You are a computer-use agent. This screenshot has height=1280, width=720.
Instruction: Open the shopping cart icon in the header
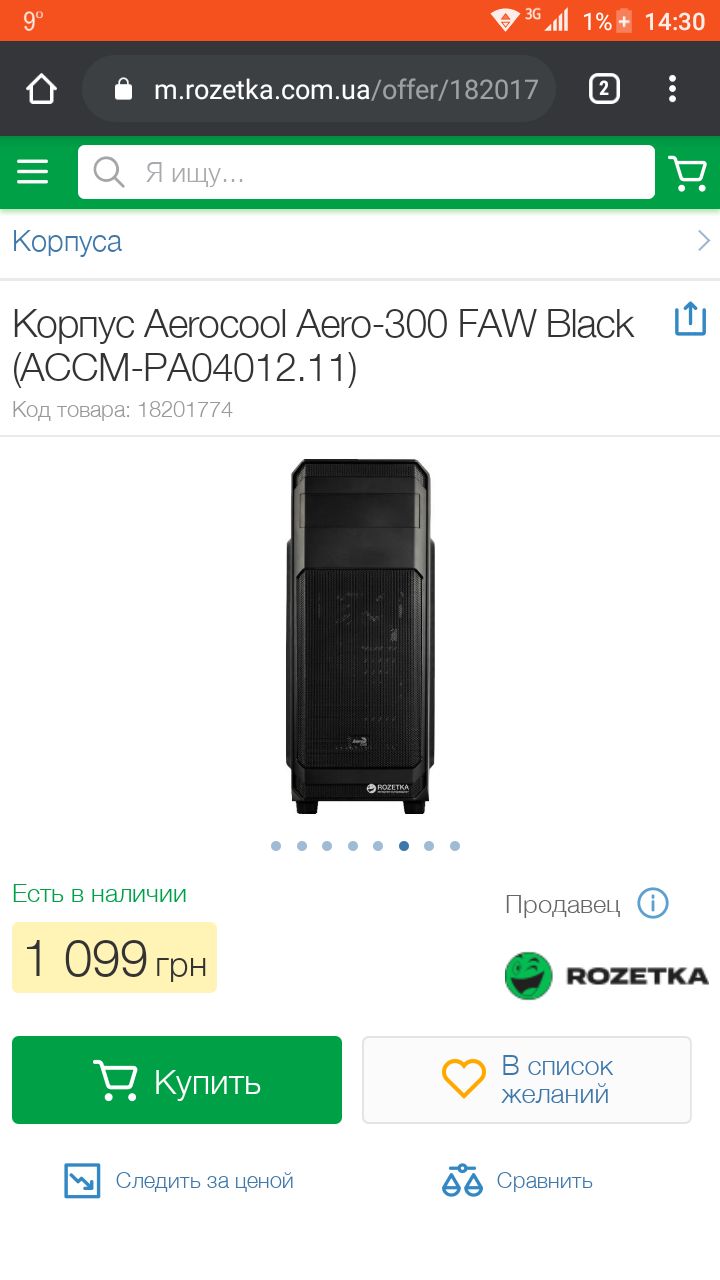[687, 173]
